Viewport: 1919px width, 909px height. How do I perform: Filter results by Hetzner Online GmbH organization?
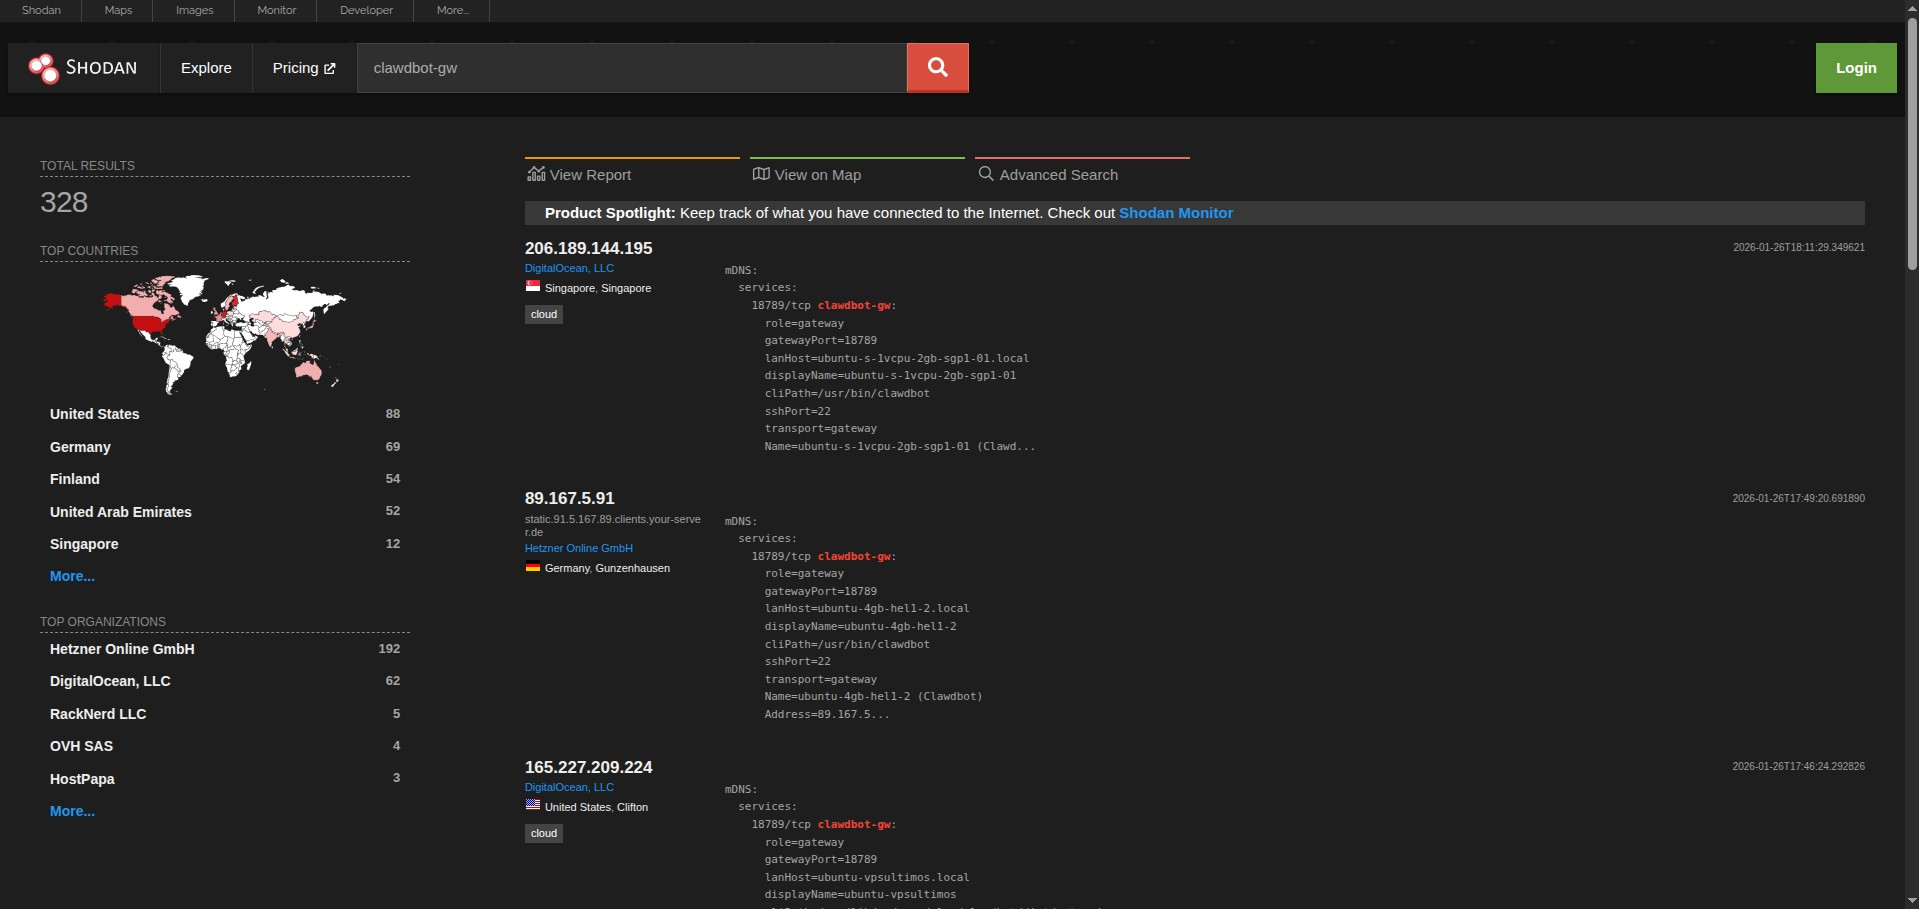coord(122,649)
